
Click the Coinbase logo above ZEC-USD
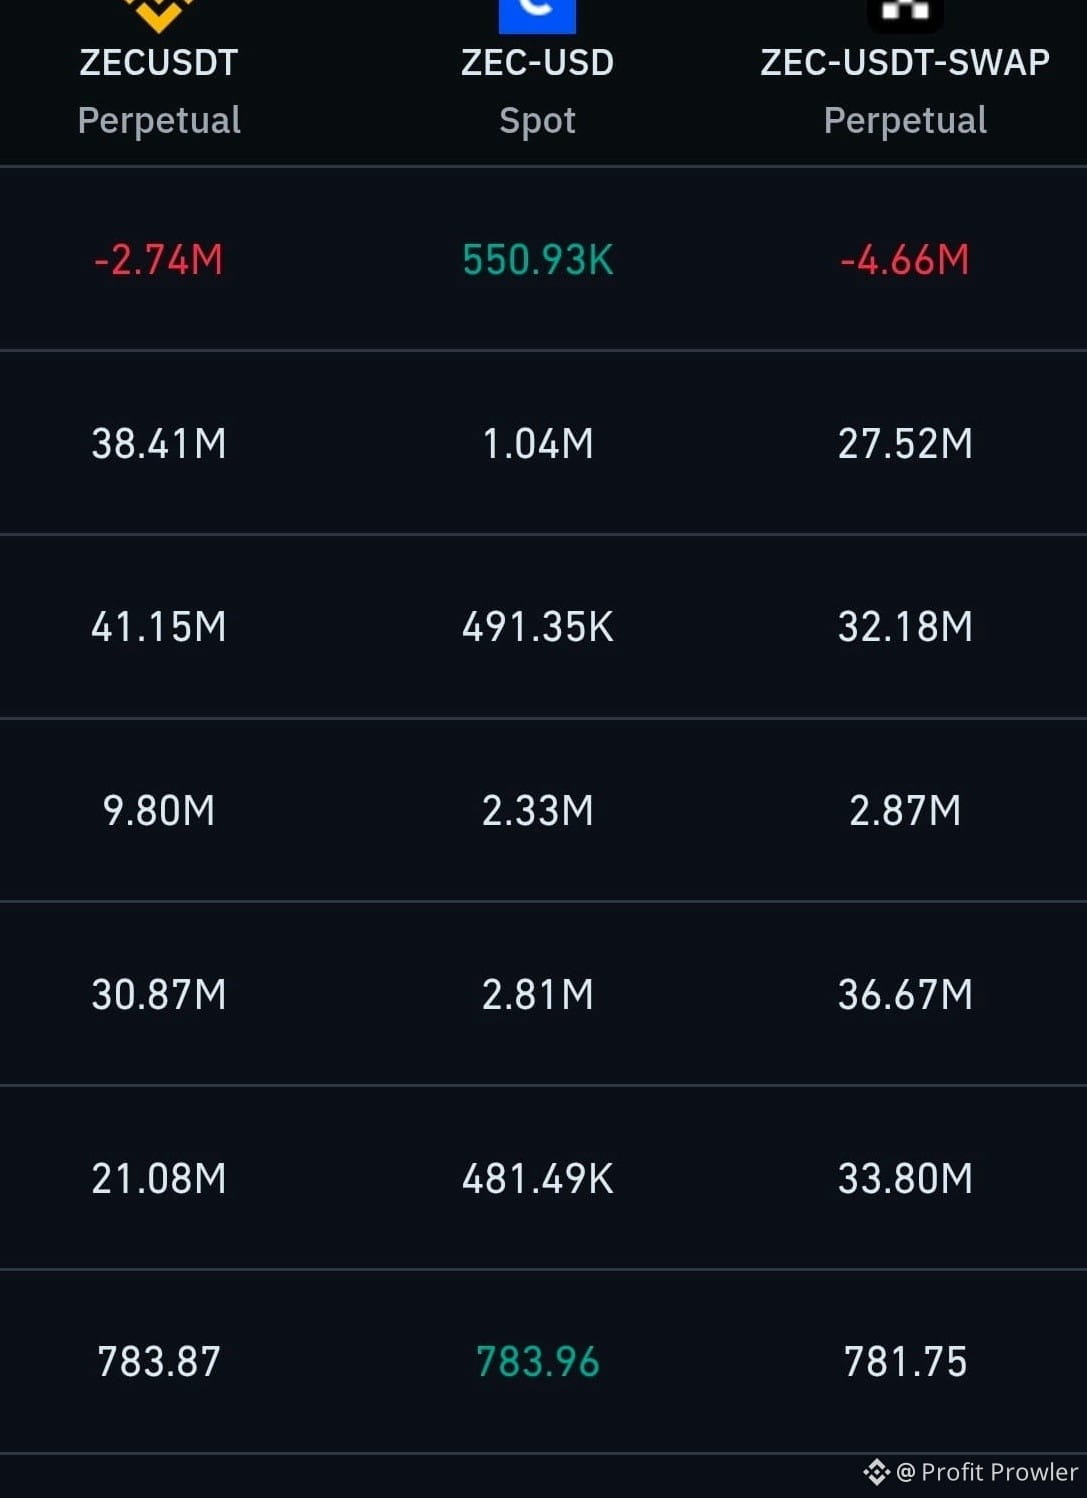[x=537, y=15]
